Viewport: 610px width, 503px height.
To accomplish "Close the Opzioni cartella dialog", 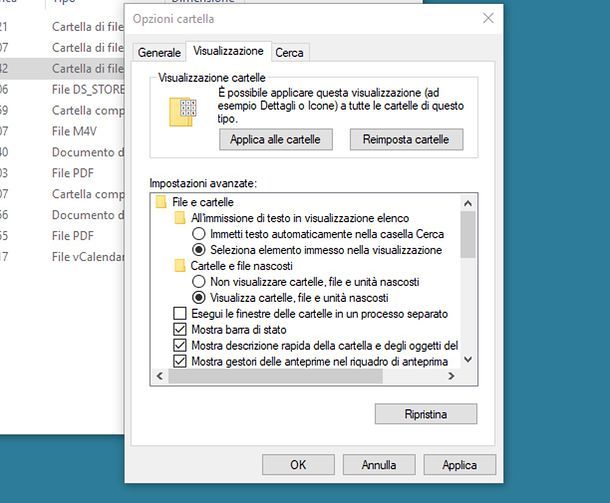I will point(488,18).
